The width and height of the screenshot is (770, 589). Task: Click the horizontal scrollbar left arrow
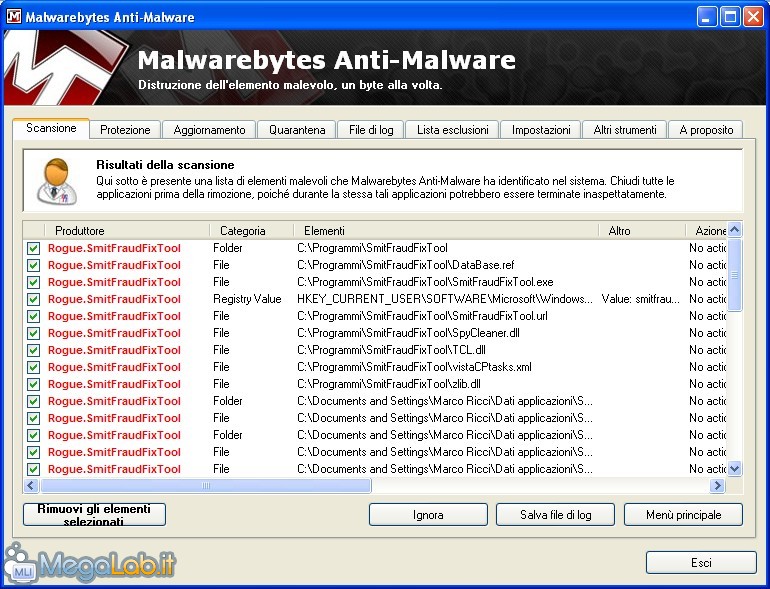tap(31, 486)
